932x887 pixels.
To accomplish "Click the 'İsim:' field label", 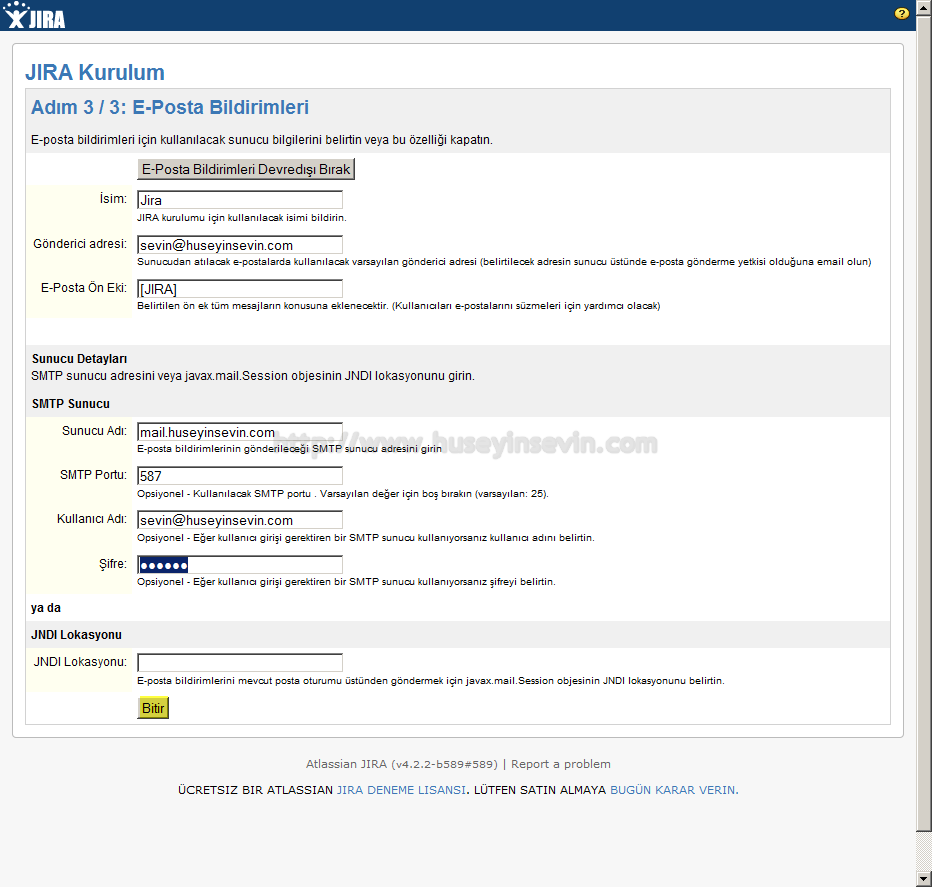I will (x=113, y=199).
